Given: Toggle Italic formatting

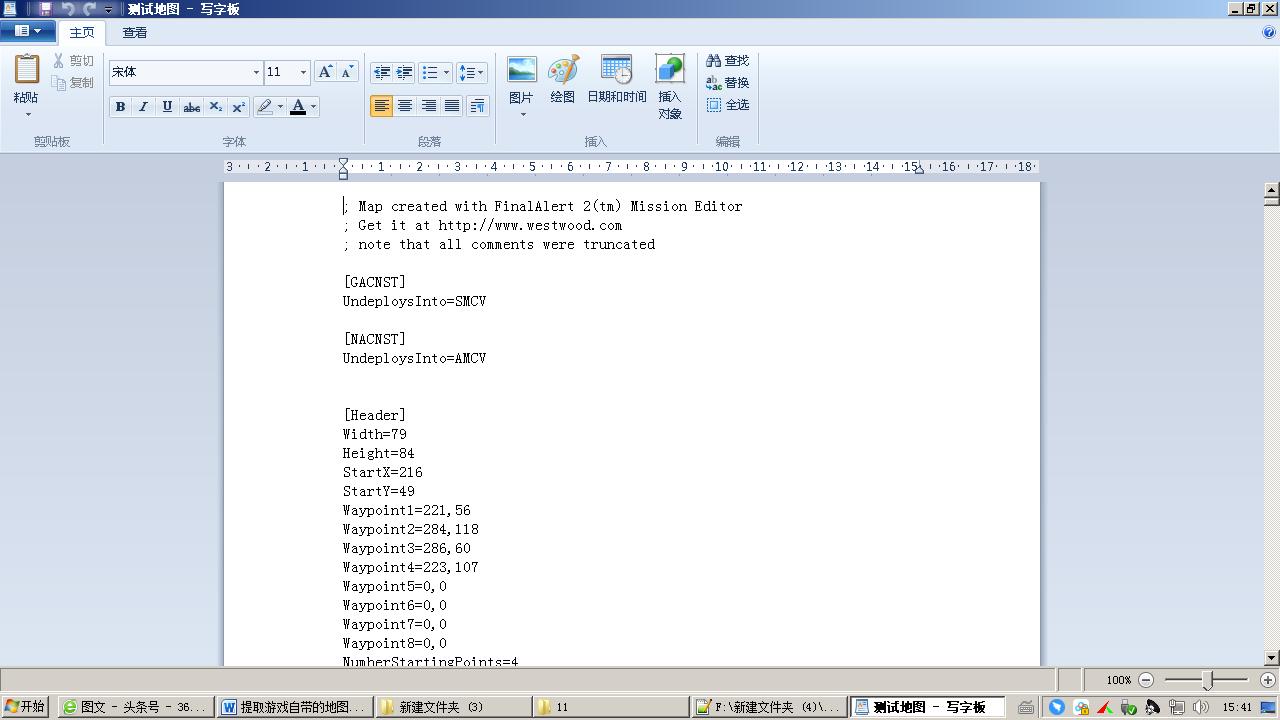Looking at the screenshot, I should coord(143,107).
